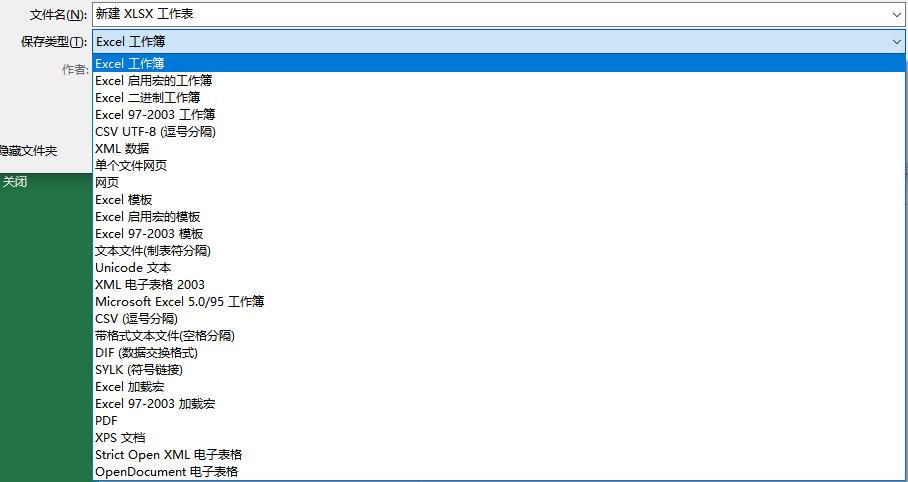Screen dimensions: 908x482
Task: Choose DIF (数据交换格式) type
Action: click(x=499, y=352)
